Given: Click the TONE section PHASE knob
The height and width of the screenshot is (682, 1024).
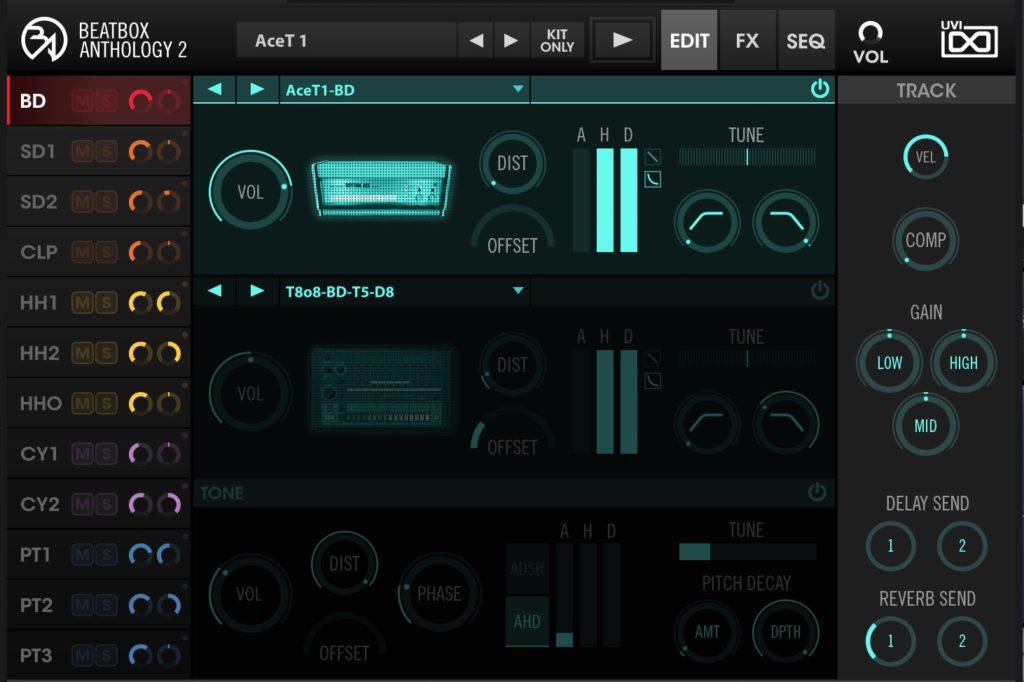Looking at the screenshot, I should [x=439, y=593].
